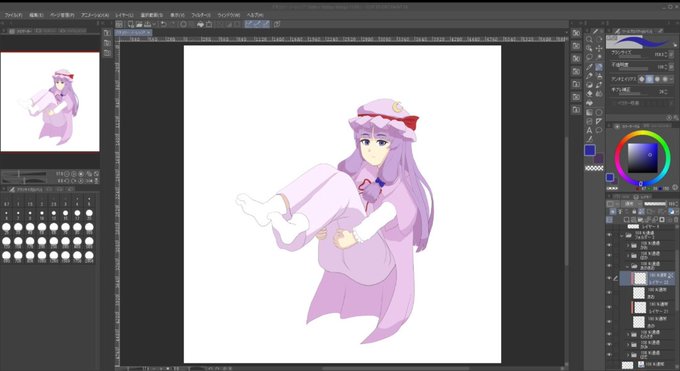The image size is (680, 371).
Task: Click the Delete layer trash icon
Action: (676, 220)
